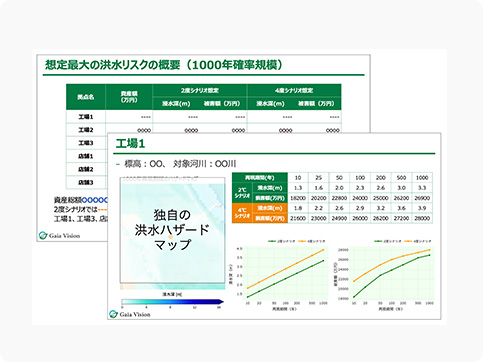Click return period column header 25

coord(319,178)
